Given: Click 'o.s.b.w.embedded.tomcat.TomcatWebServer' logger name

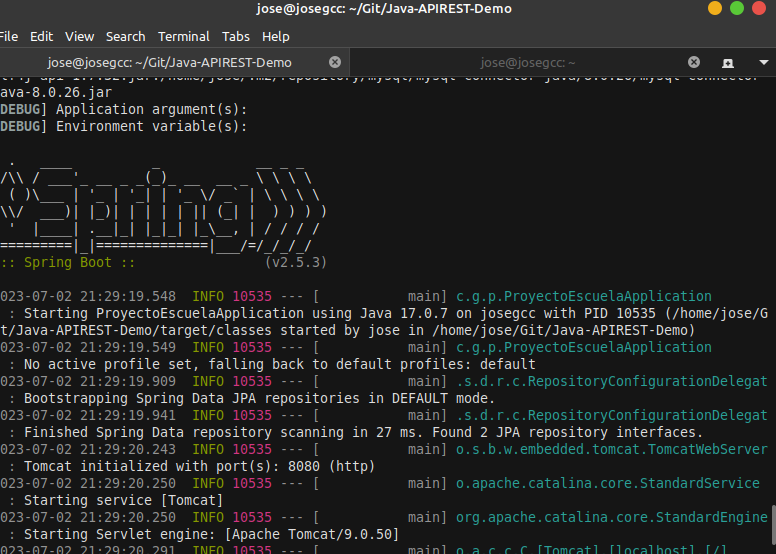Looking at the screenshot, I should 612,449.
